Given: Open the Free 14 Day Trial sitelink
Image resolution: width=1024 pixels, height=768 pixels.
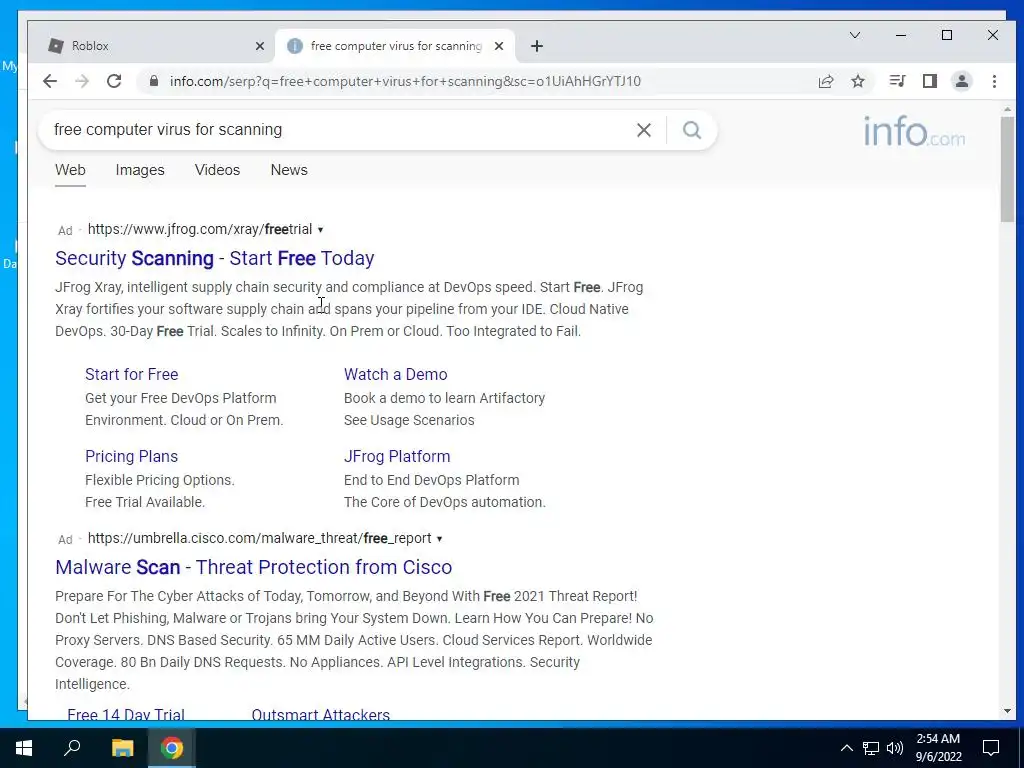Looking at the screenshot, I should [126, 714].
